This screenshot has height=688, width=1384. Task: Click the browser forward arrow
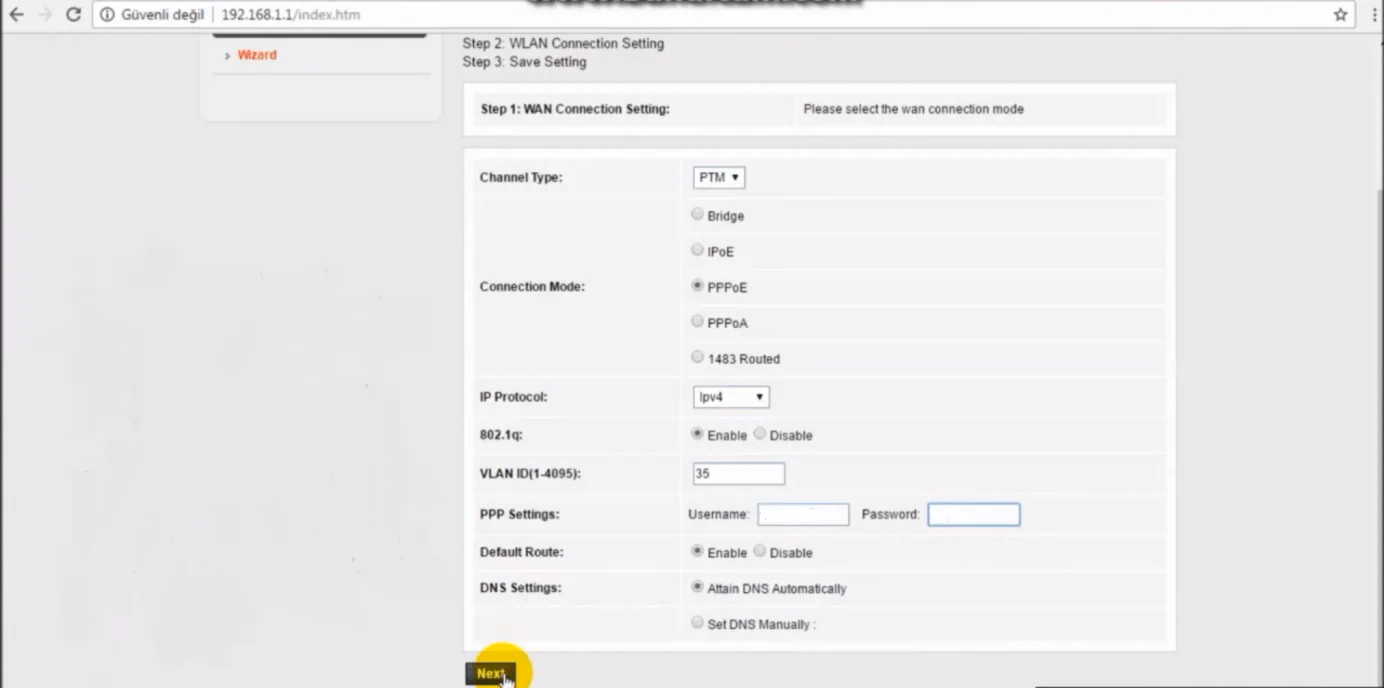tap(44, 15)
